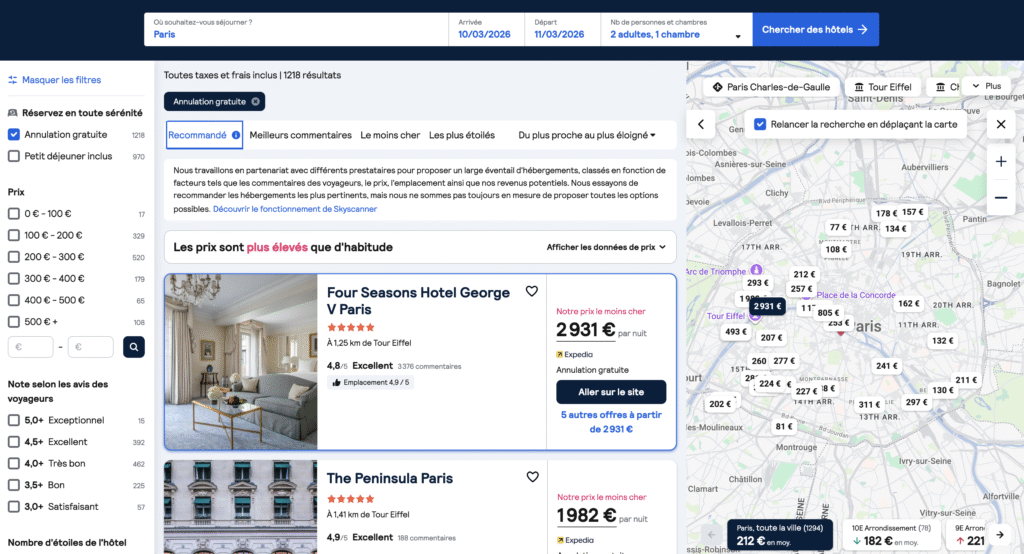Select the Meilleurs commentaires sort tab
The image size is (1024, 554).
(300, 135)
